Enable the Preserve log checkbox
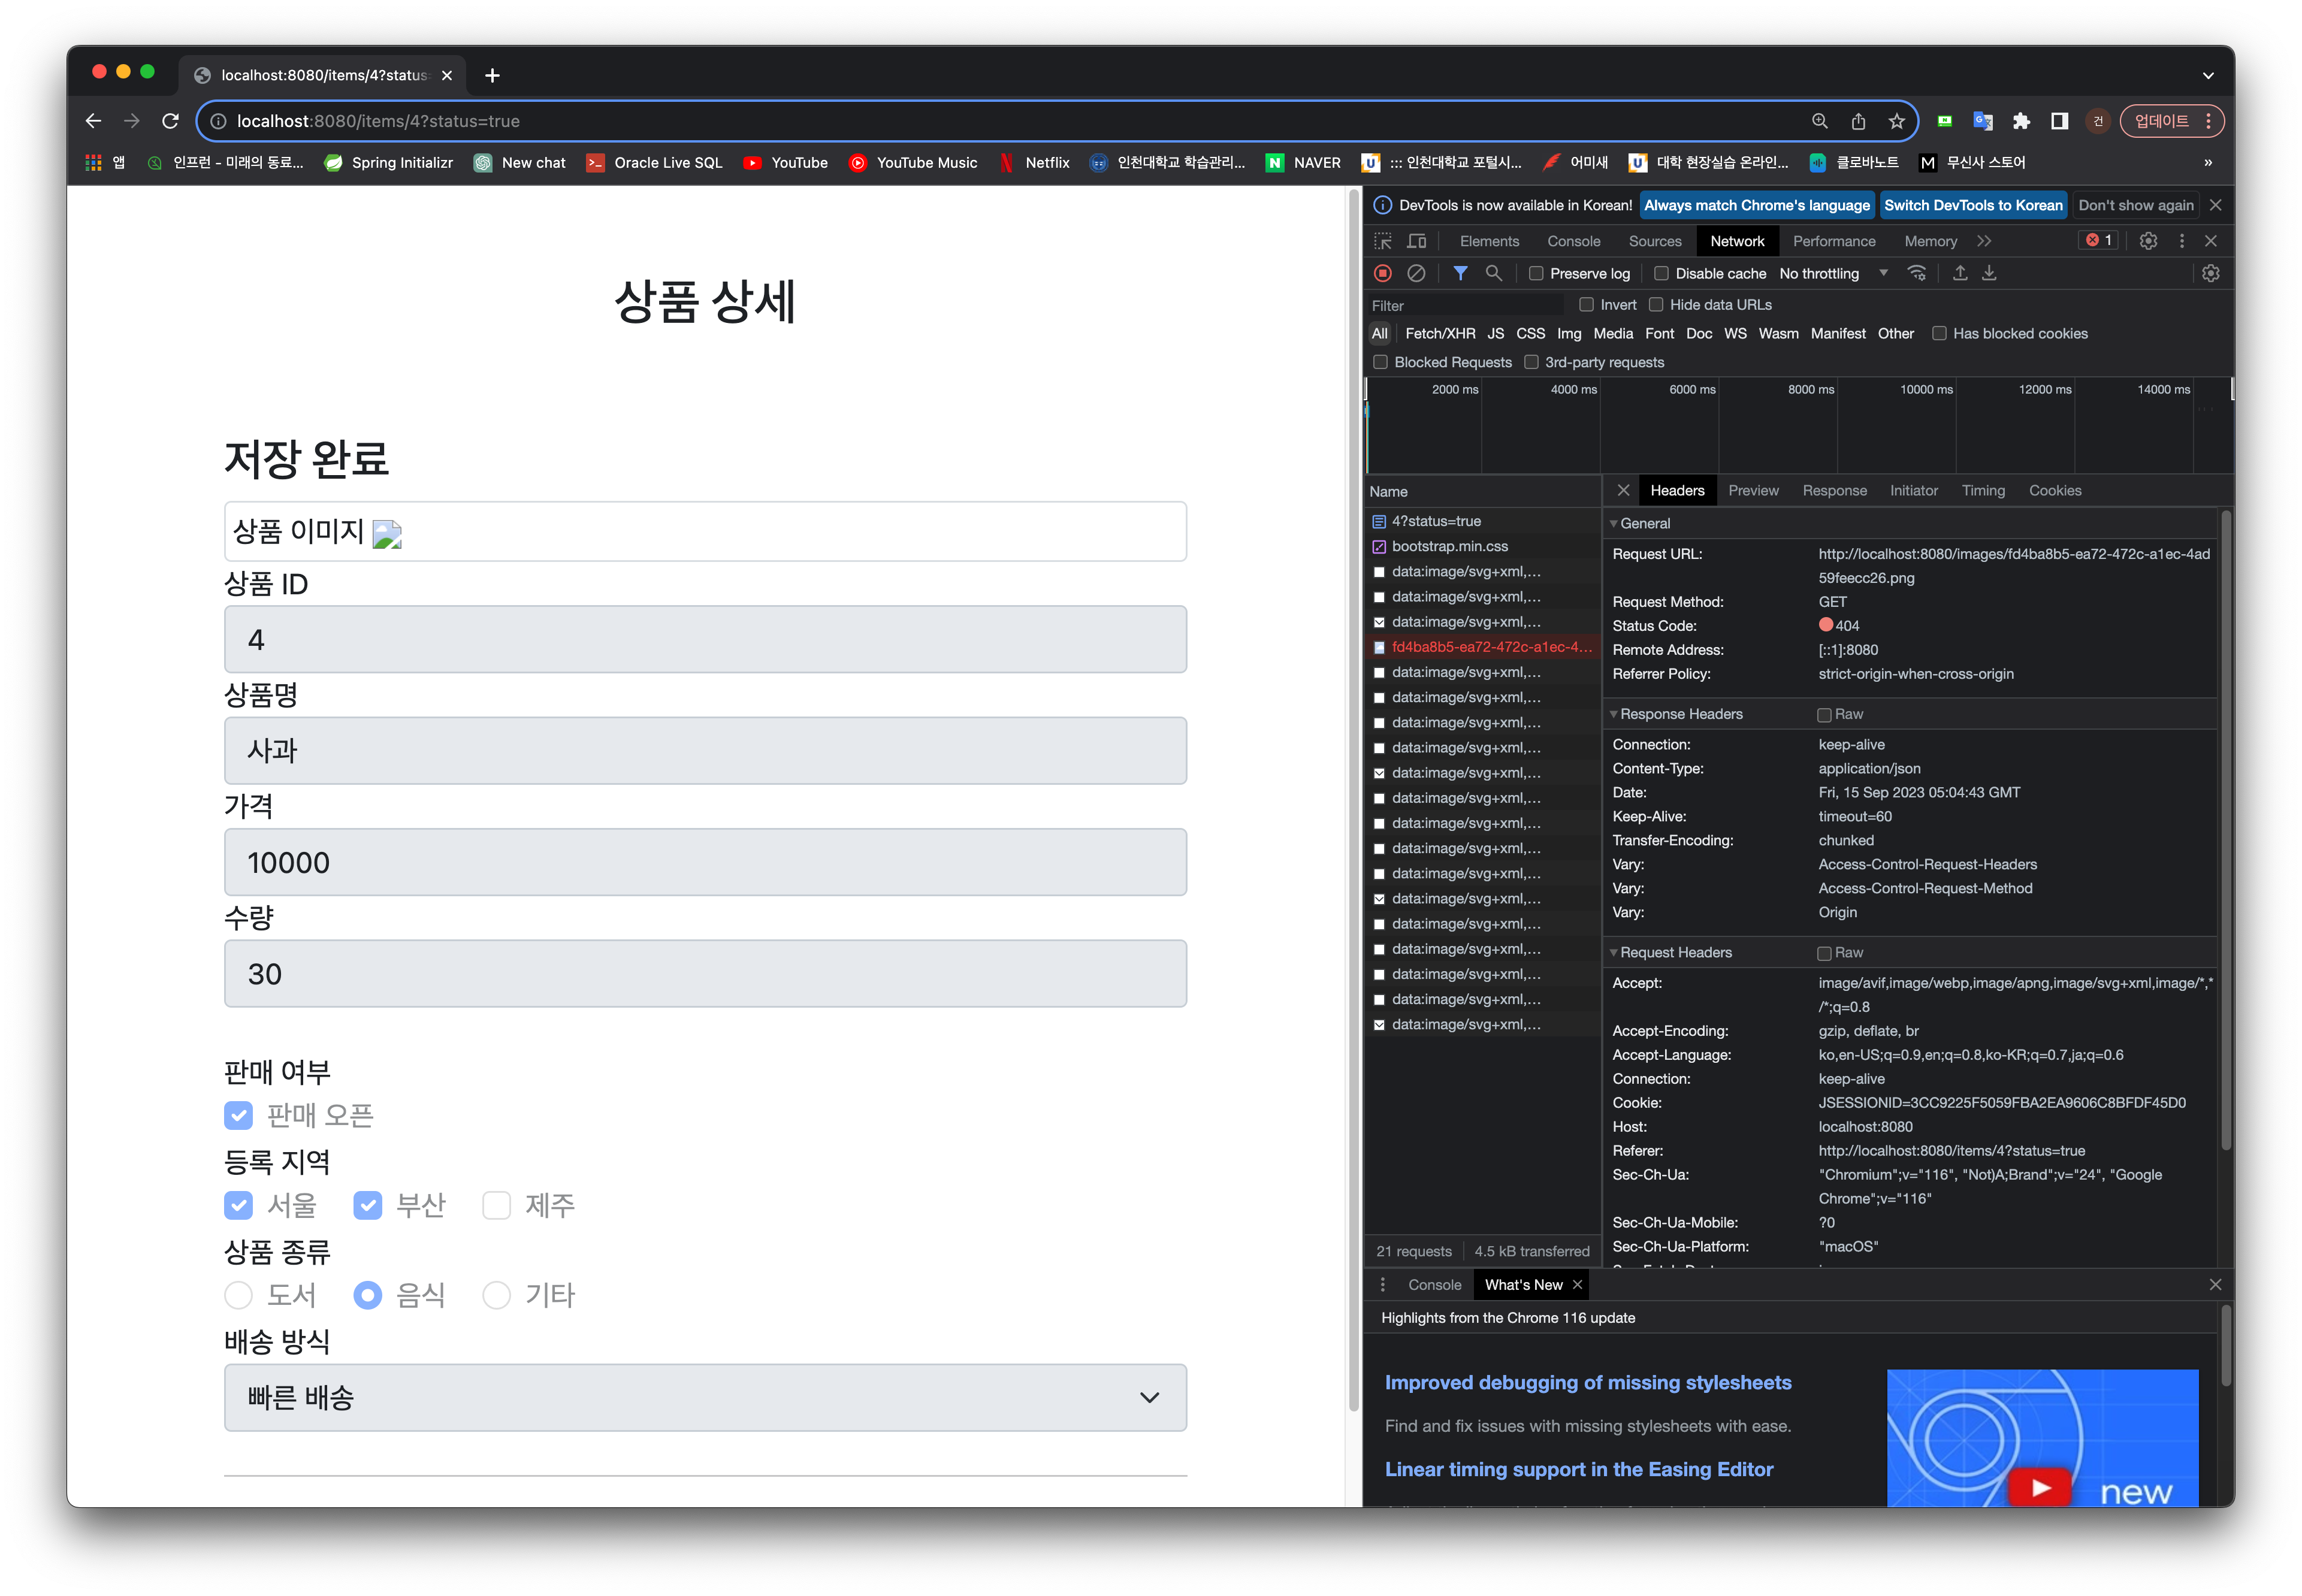This screenshot has height=1596, width=2302. point(1536,274)
